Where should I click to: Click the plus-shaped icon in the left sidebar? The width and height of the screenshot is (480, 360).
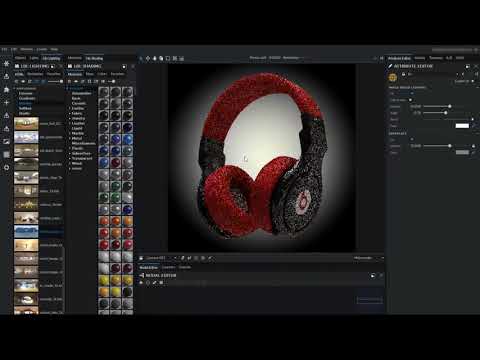point(6,103)
